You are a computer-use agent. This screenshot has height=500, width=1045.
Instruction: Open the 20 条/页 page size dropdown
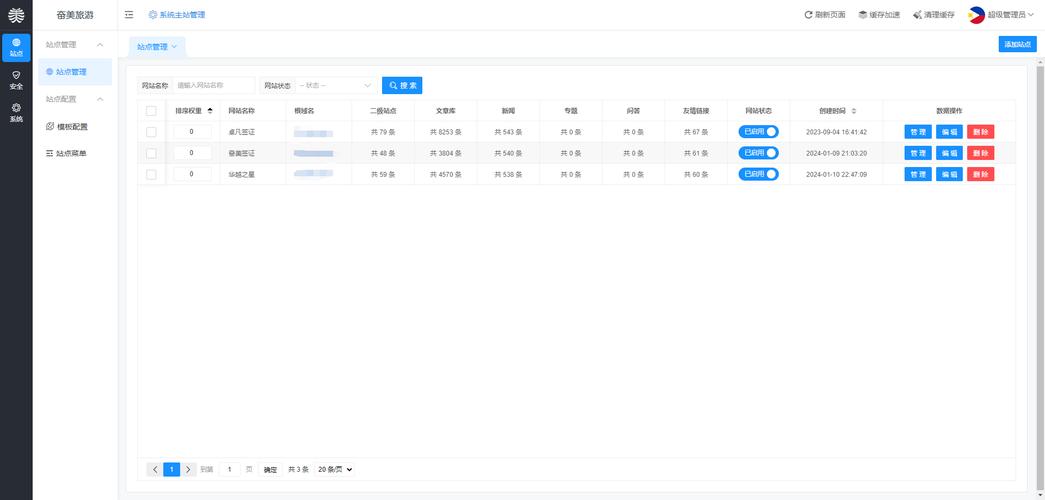335,469
